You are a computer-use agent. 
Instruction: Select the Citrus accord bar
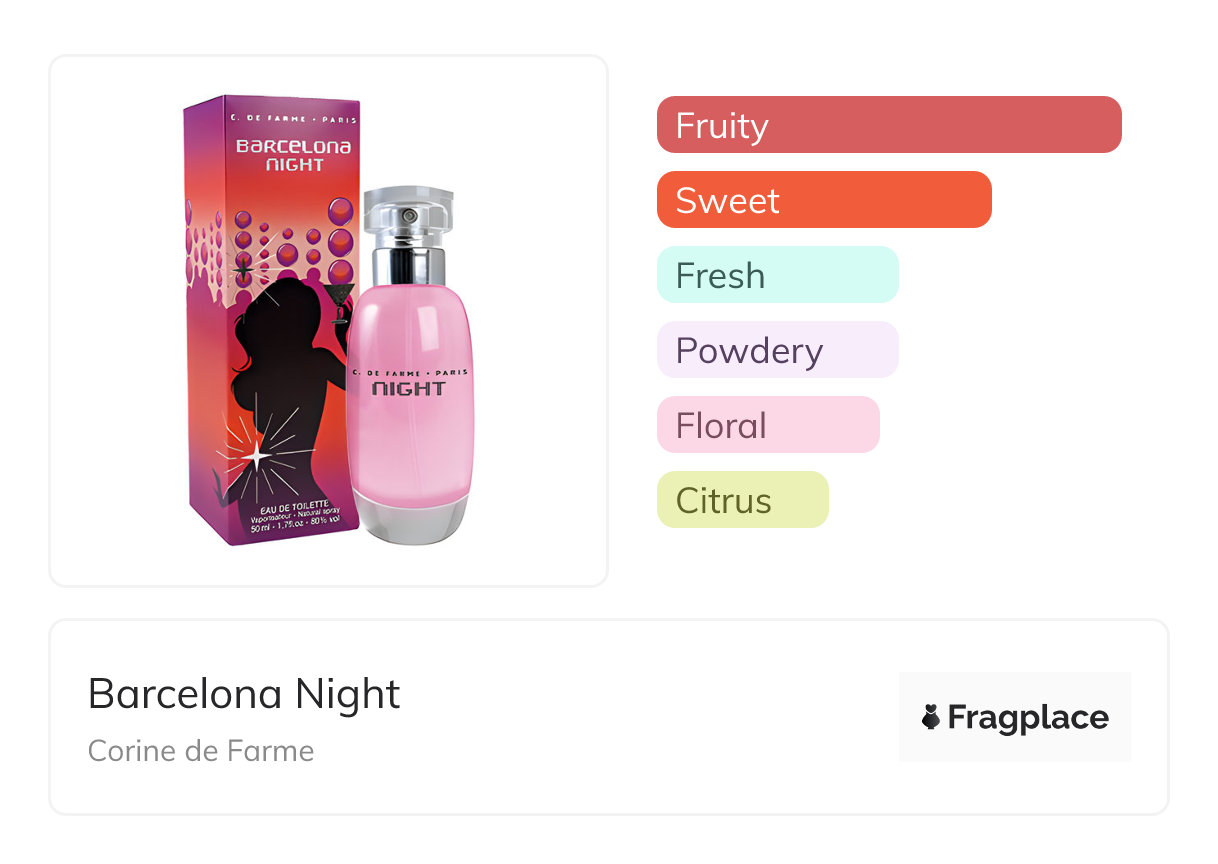point(742,500)
